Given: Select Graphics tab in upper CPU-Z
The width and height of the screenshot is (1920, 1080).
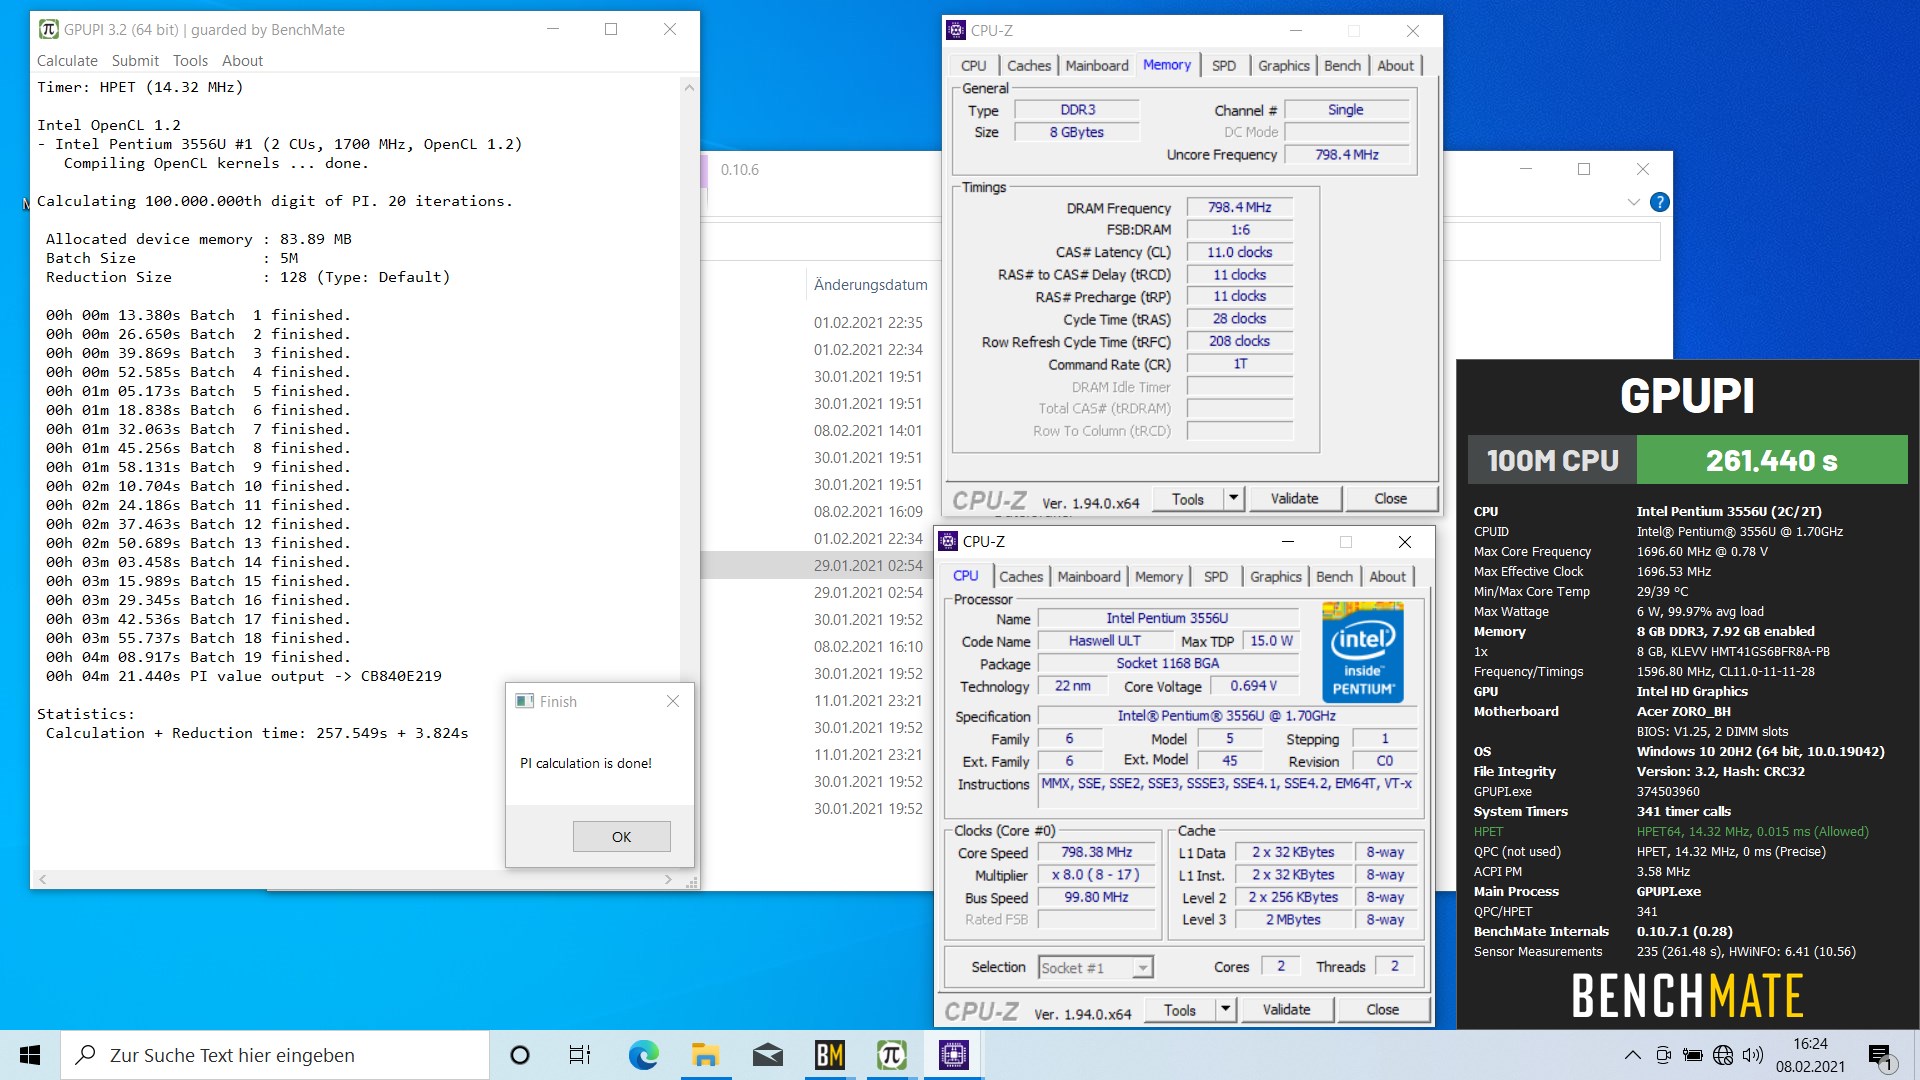Looking at the screenshot, I should tap(1284, 65).
